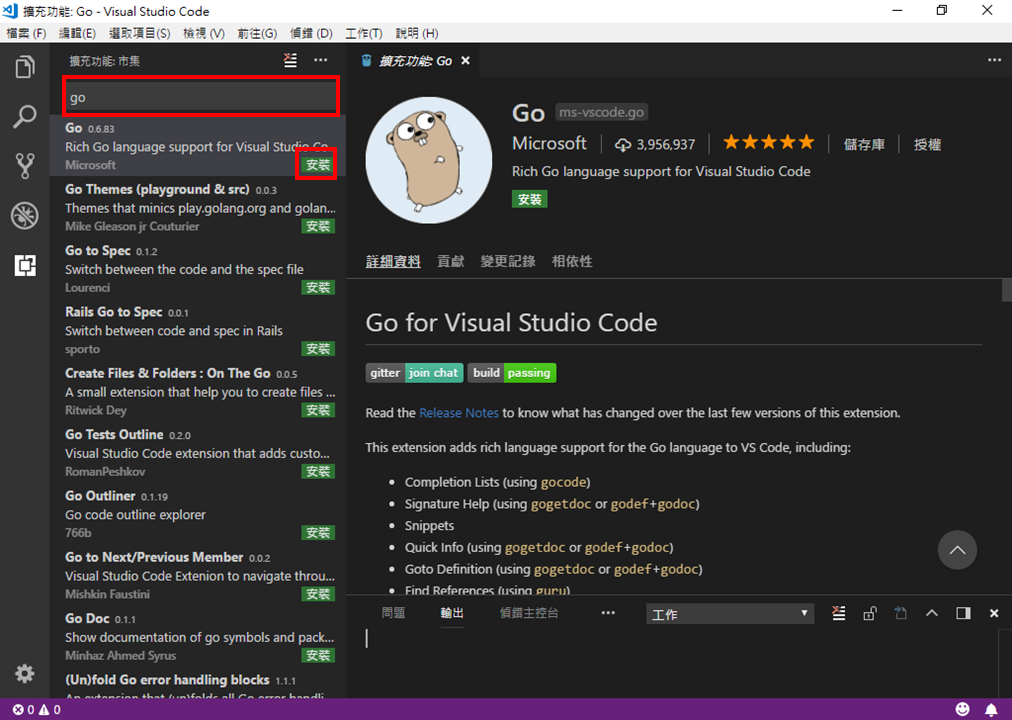
Task: Switch to the 變更記錄 tab
Action: (x=508, y=261)
